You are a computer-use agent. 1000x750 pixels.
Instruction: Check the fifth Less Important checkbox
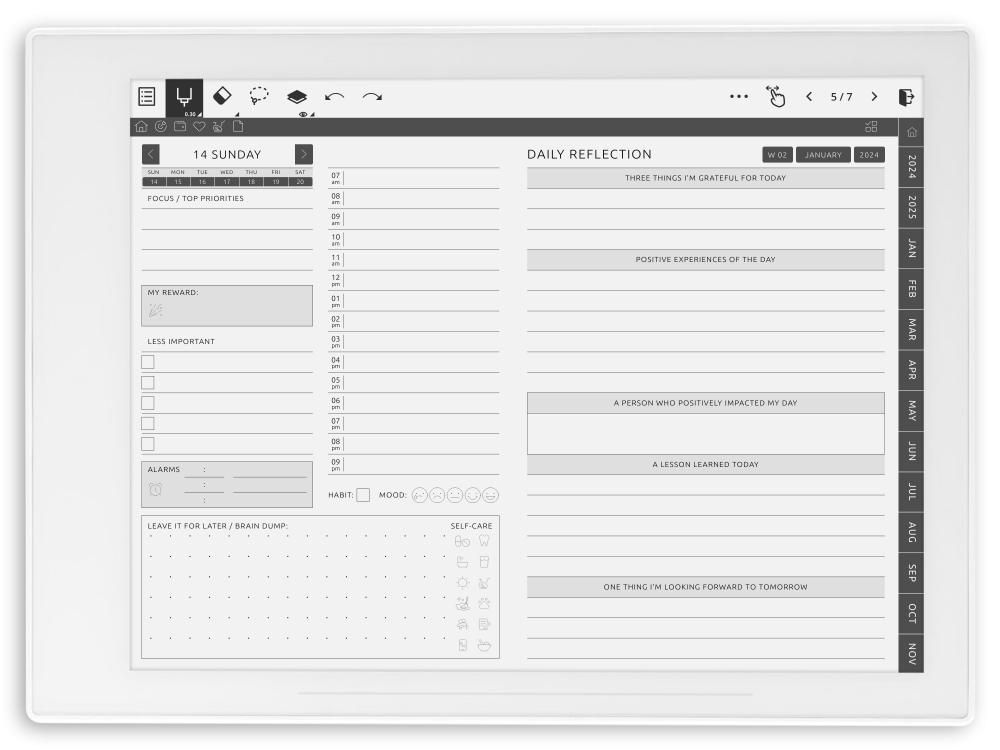[x=148, y=444]
